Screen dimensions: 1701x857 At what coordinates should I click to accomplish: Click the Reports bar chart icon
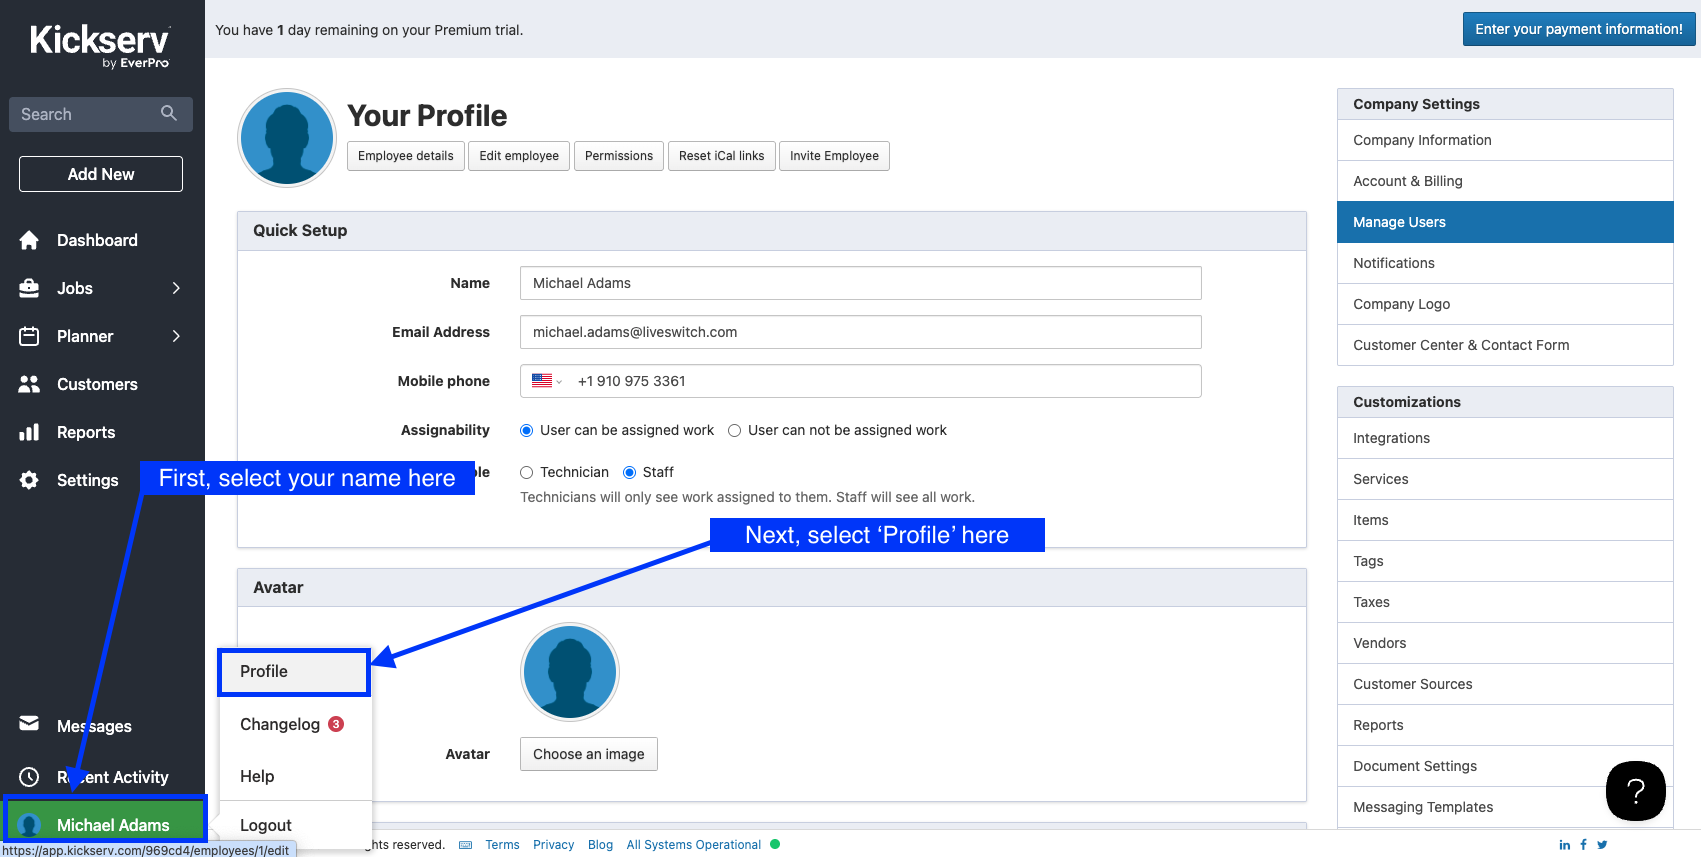[x=29, y=432]
